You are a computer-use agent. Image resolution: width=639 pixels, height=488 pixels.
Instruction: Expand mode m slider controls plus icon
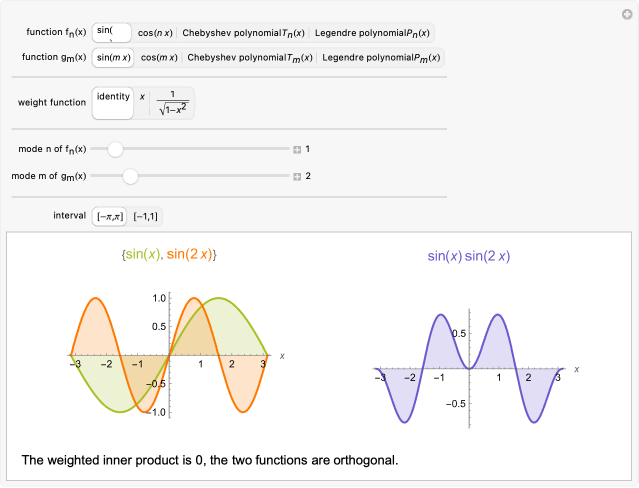pos(297,176)
